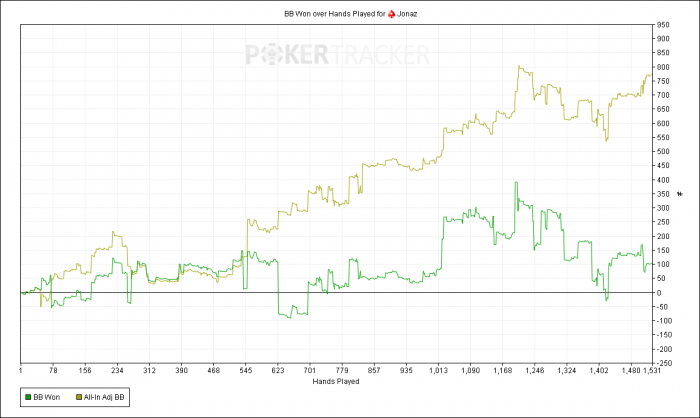Viewport: 700px width, 418px height.
Task: Click x-axis tick label 623
Action: (x=278, y=370)
